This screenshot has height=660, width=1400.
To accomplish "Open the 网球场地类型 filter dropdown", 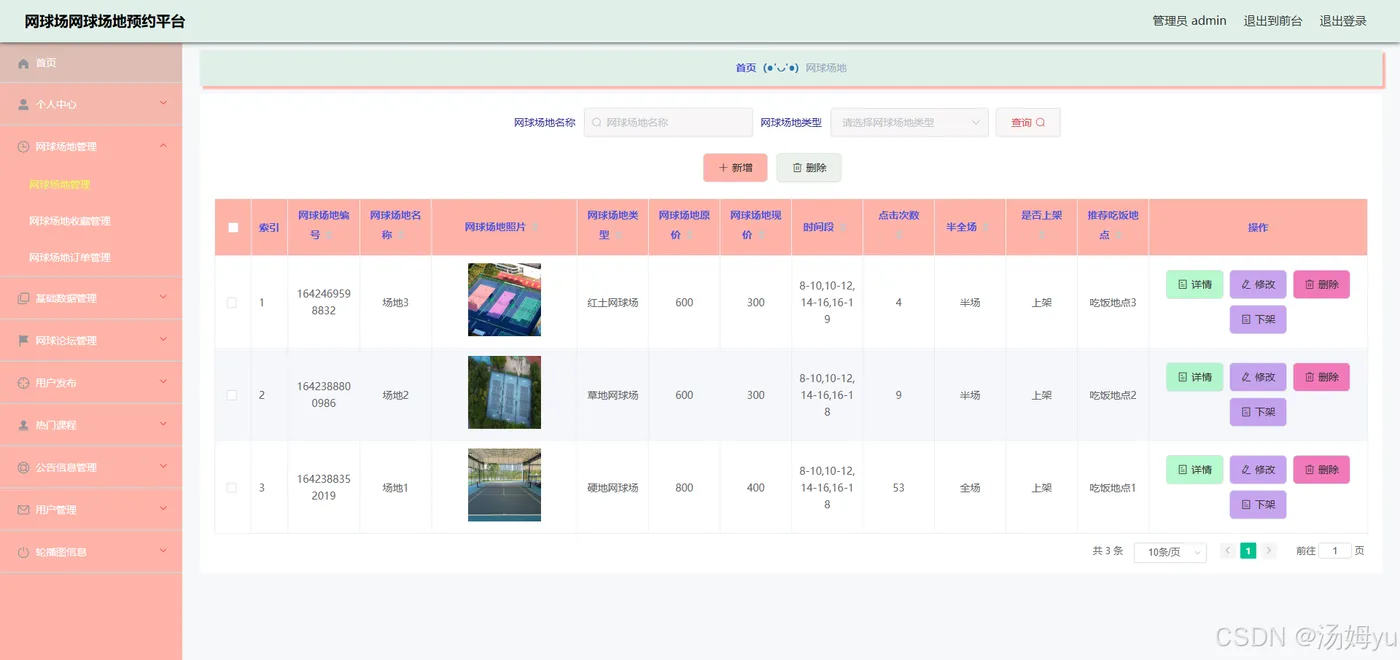I will click(x=909, y=122).
